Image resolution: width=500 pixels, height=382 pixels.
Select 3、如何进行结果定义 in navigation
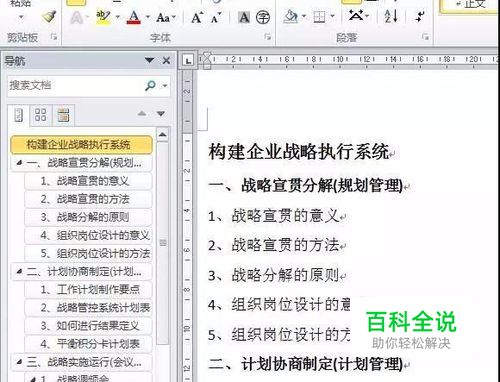pos(88,325)
